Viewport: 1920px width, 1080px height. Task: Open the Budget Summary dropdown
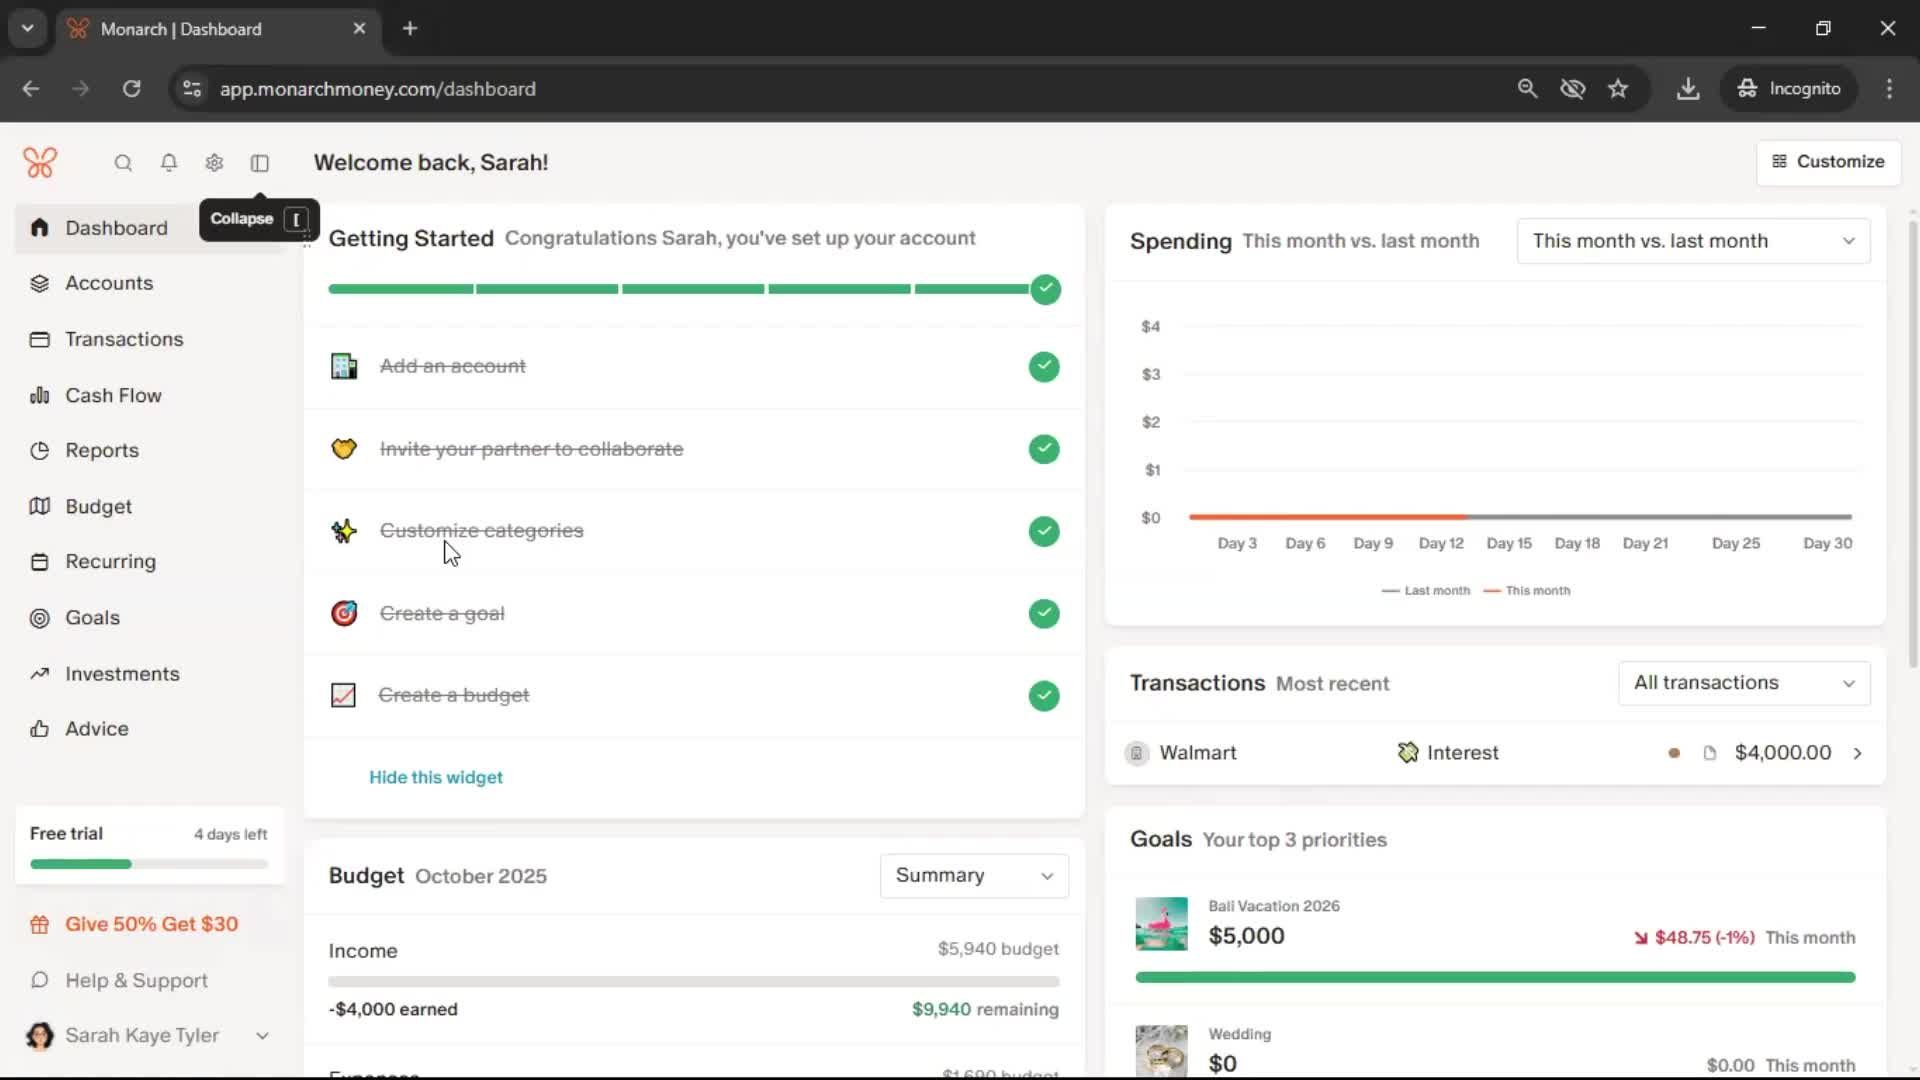[x=974, y=876]
